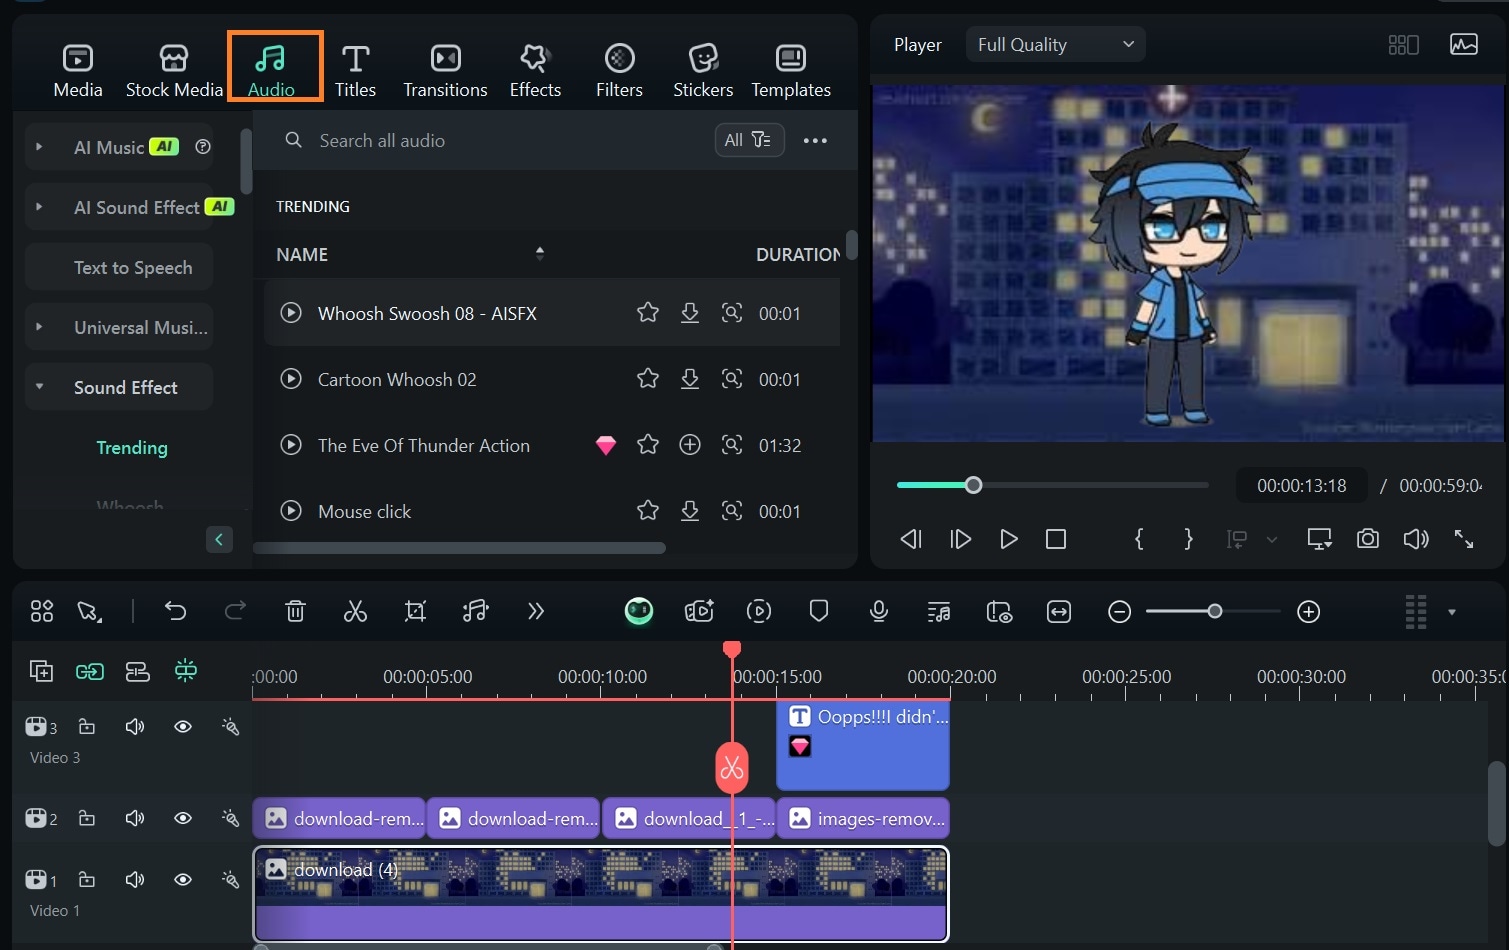Image resolution: width=1509 pixels, height=950 pixels.
Task: Download Whoosh Swoosh 08 - AISFX
Action: pos(690,313)
